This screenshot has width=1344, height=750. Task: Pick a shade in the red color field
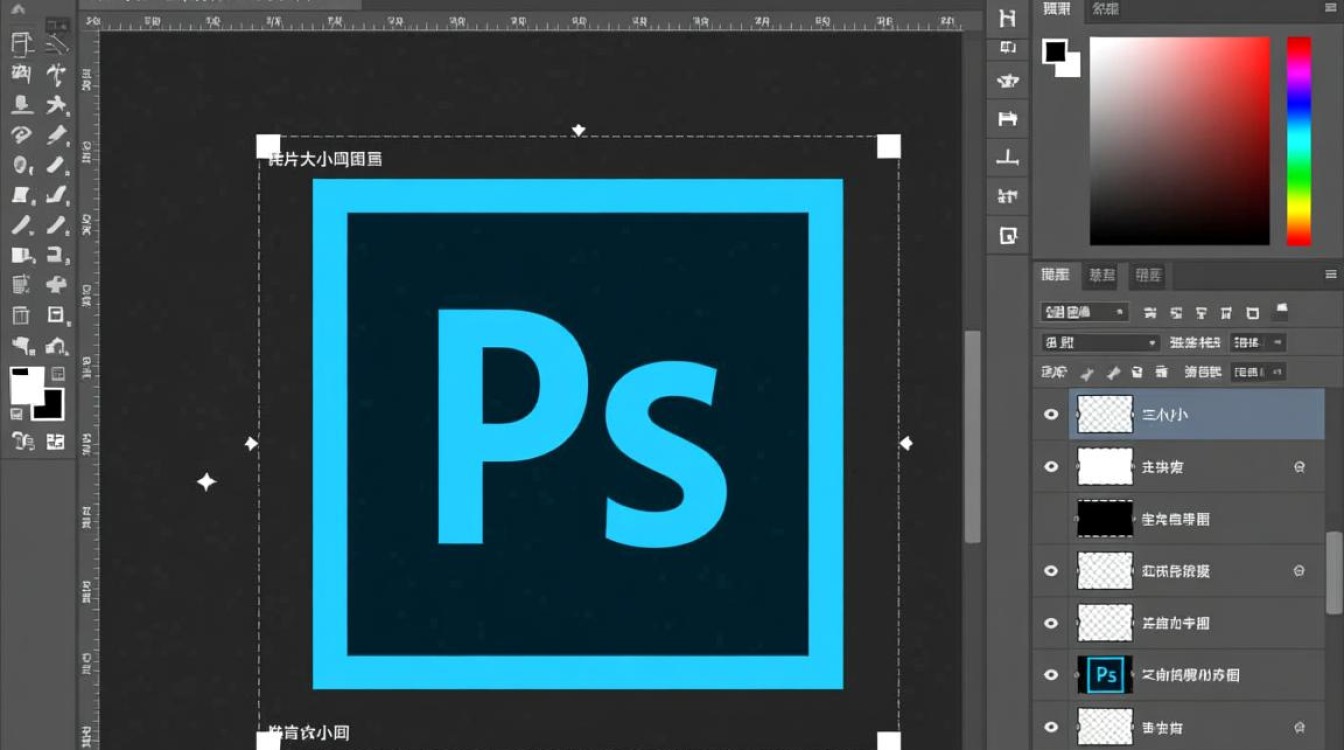(x=1180, y=141)
